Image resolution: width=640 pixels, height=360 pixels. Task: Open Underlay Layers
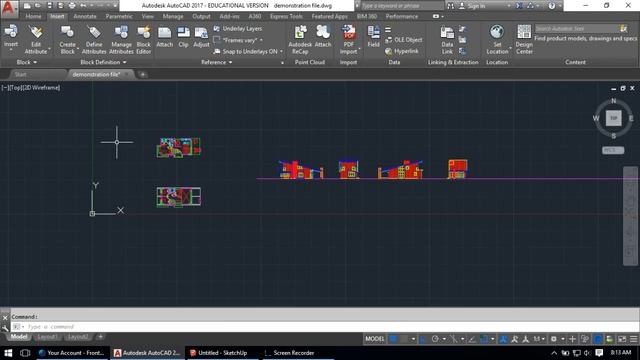[238, 29]
